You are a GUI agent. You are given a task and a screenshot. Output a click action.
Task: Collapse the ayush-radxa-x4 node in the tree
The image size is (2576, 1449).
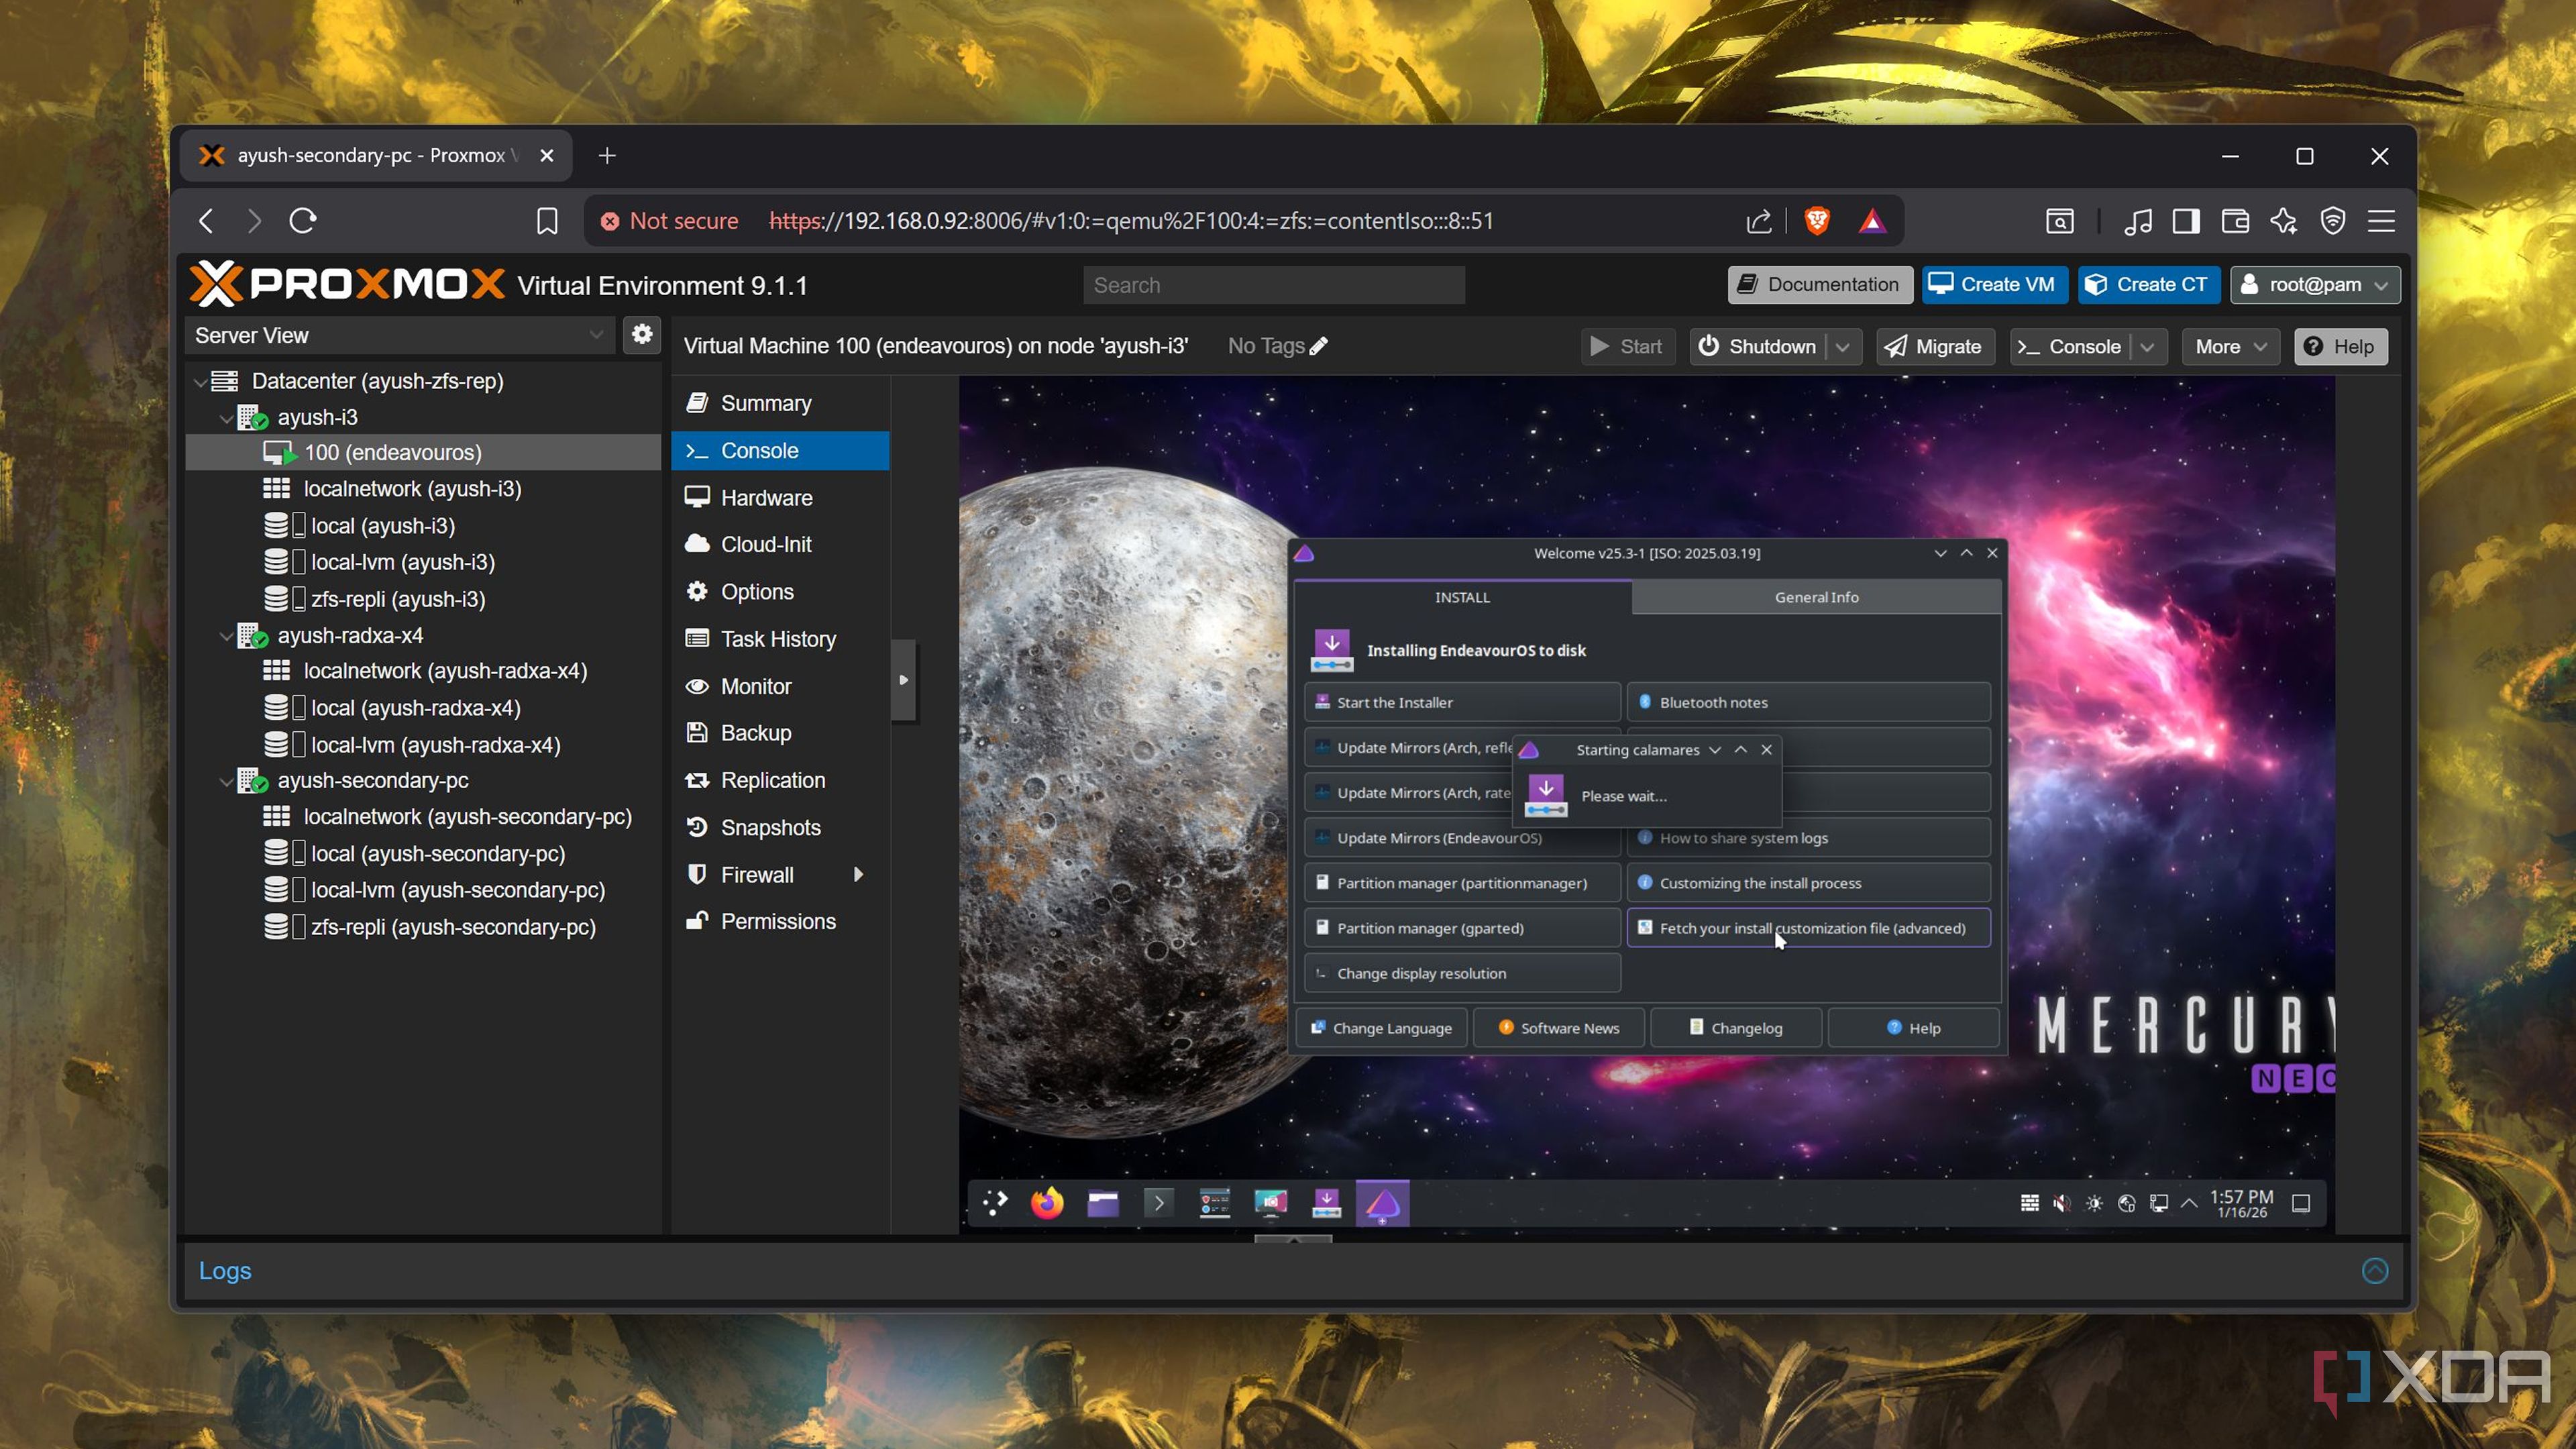tap(226, 636)
